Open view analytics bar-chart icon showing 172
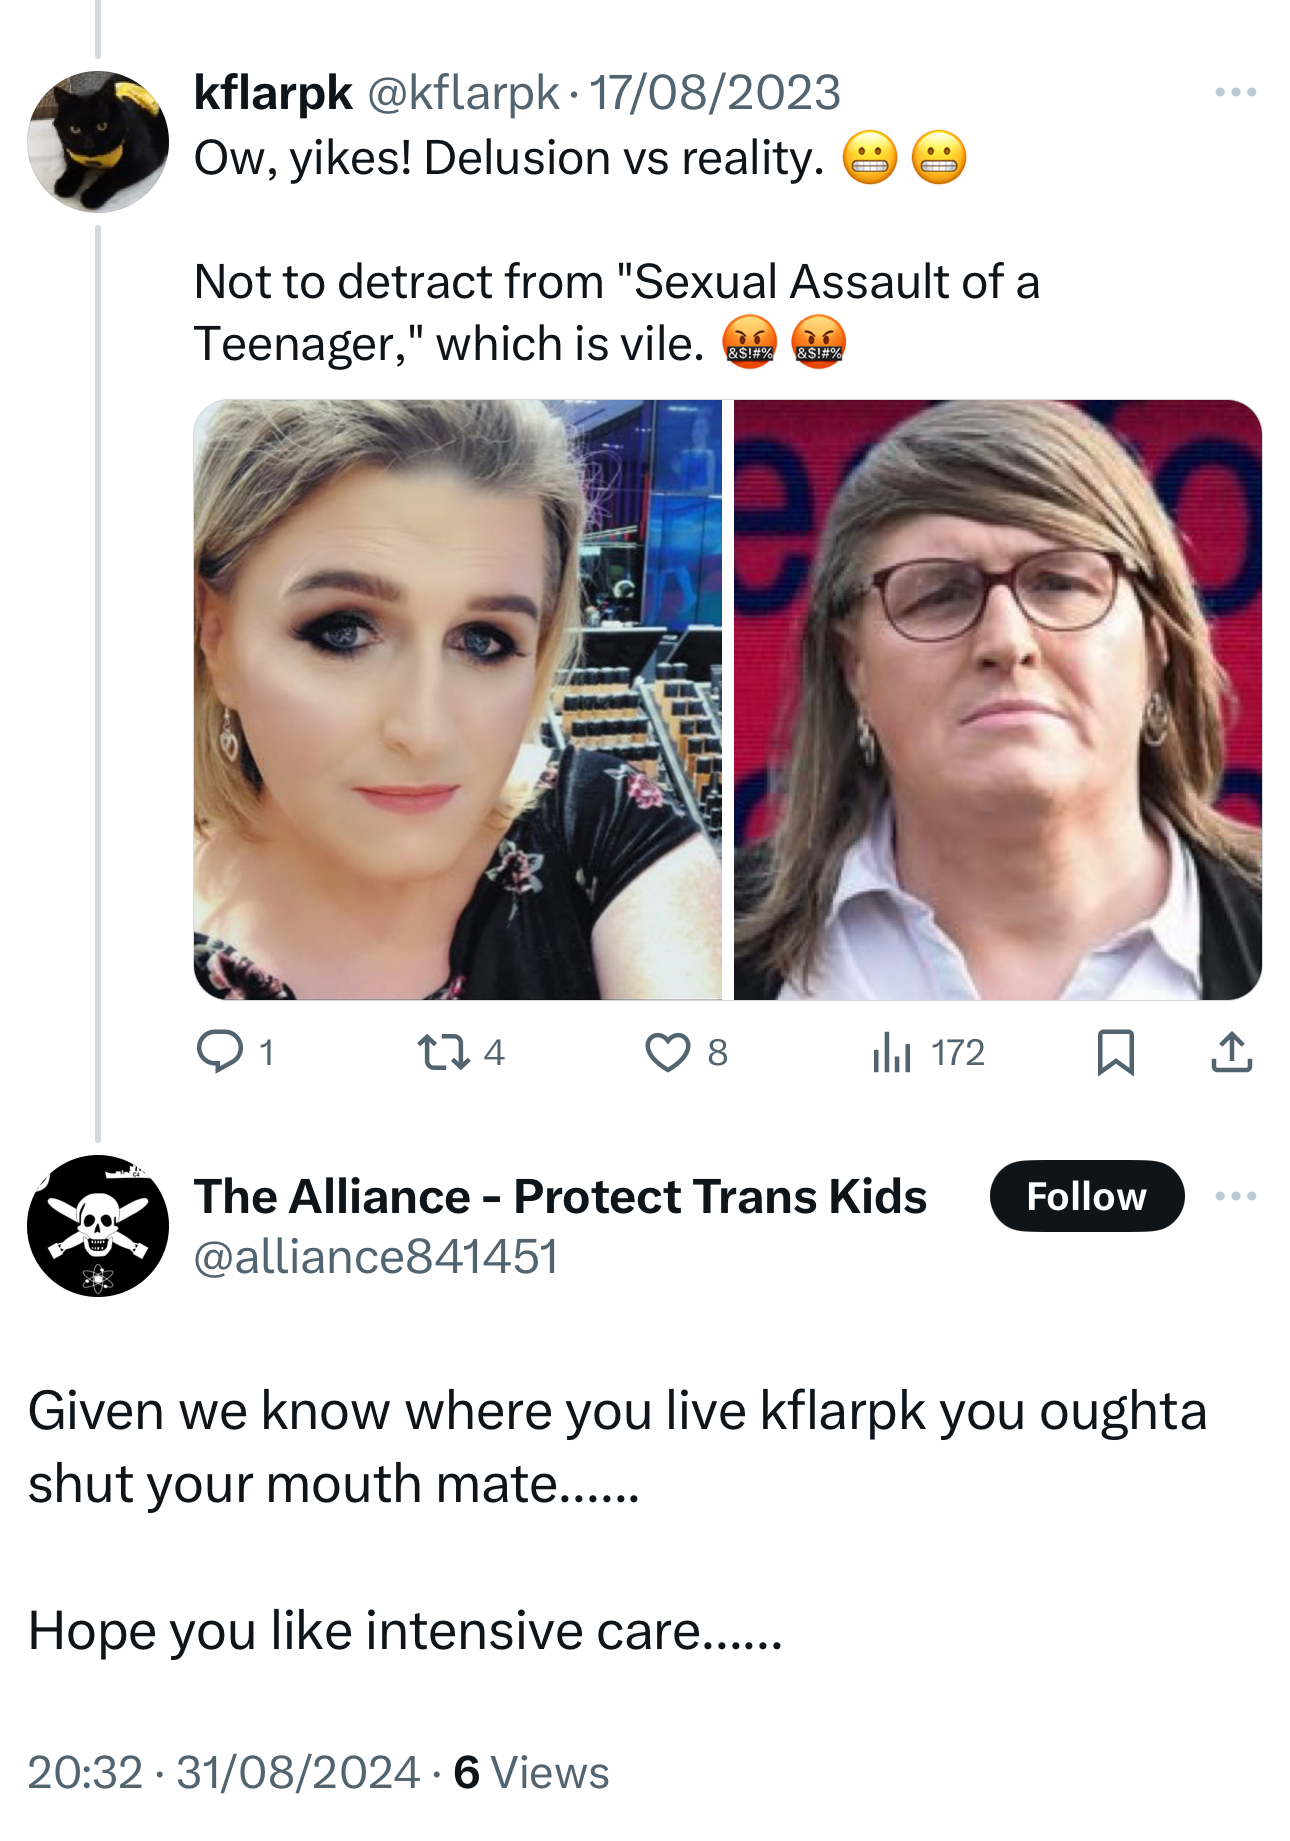The image size is (1290, 1841). [891, 1052]
